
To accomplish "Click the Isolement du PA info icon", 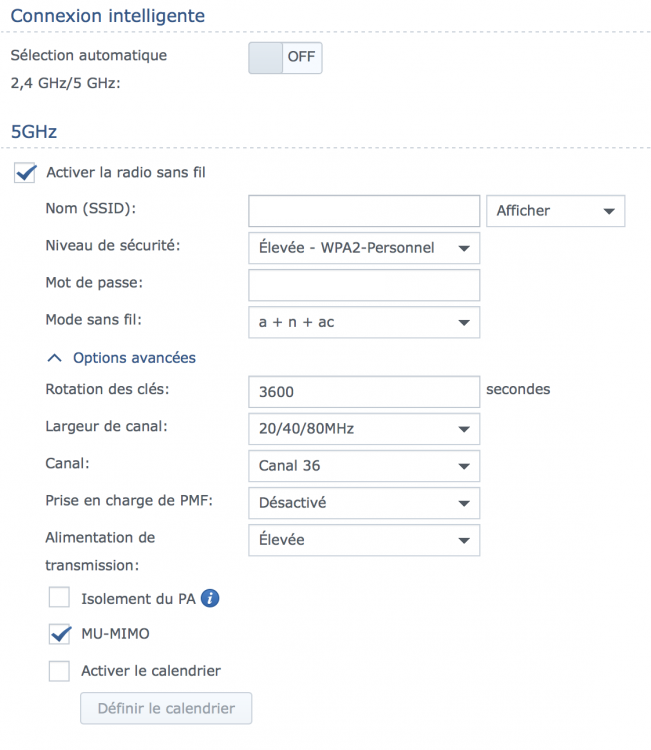I will point(210,598).
